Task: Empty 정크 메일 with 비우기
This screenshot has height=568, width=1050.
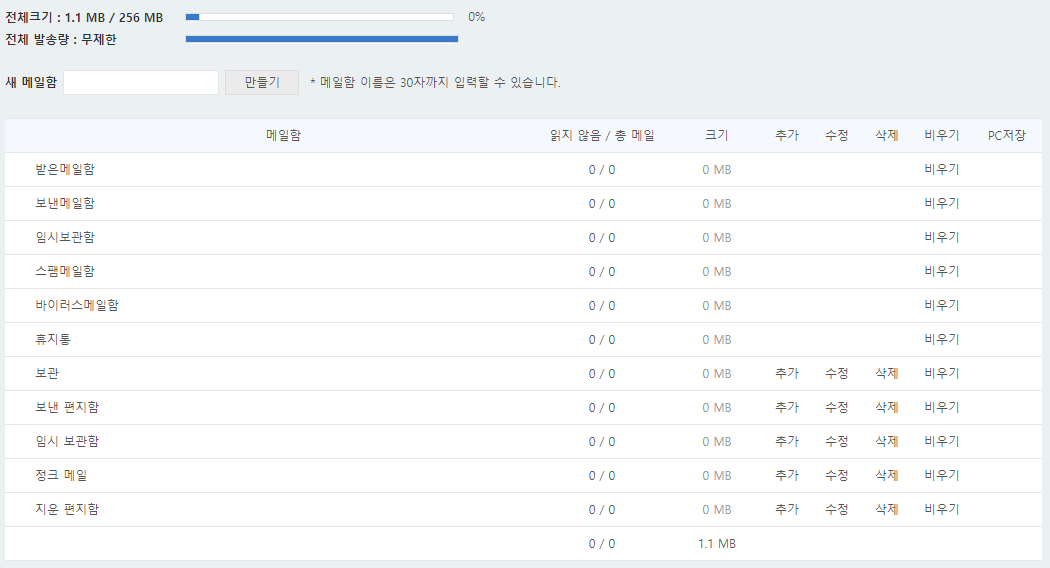Action: [x=942, y=475]
